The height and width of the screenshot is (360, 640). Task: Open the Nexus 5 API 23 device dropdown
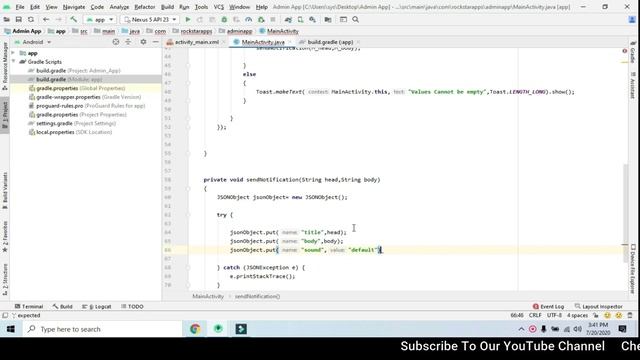(x=151, y=20)
